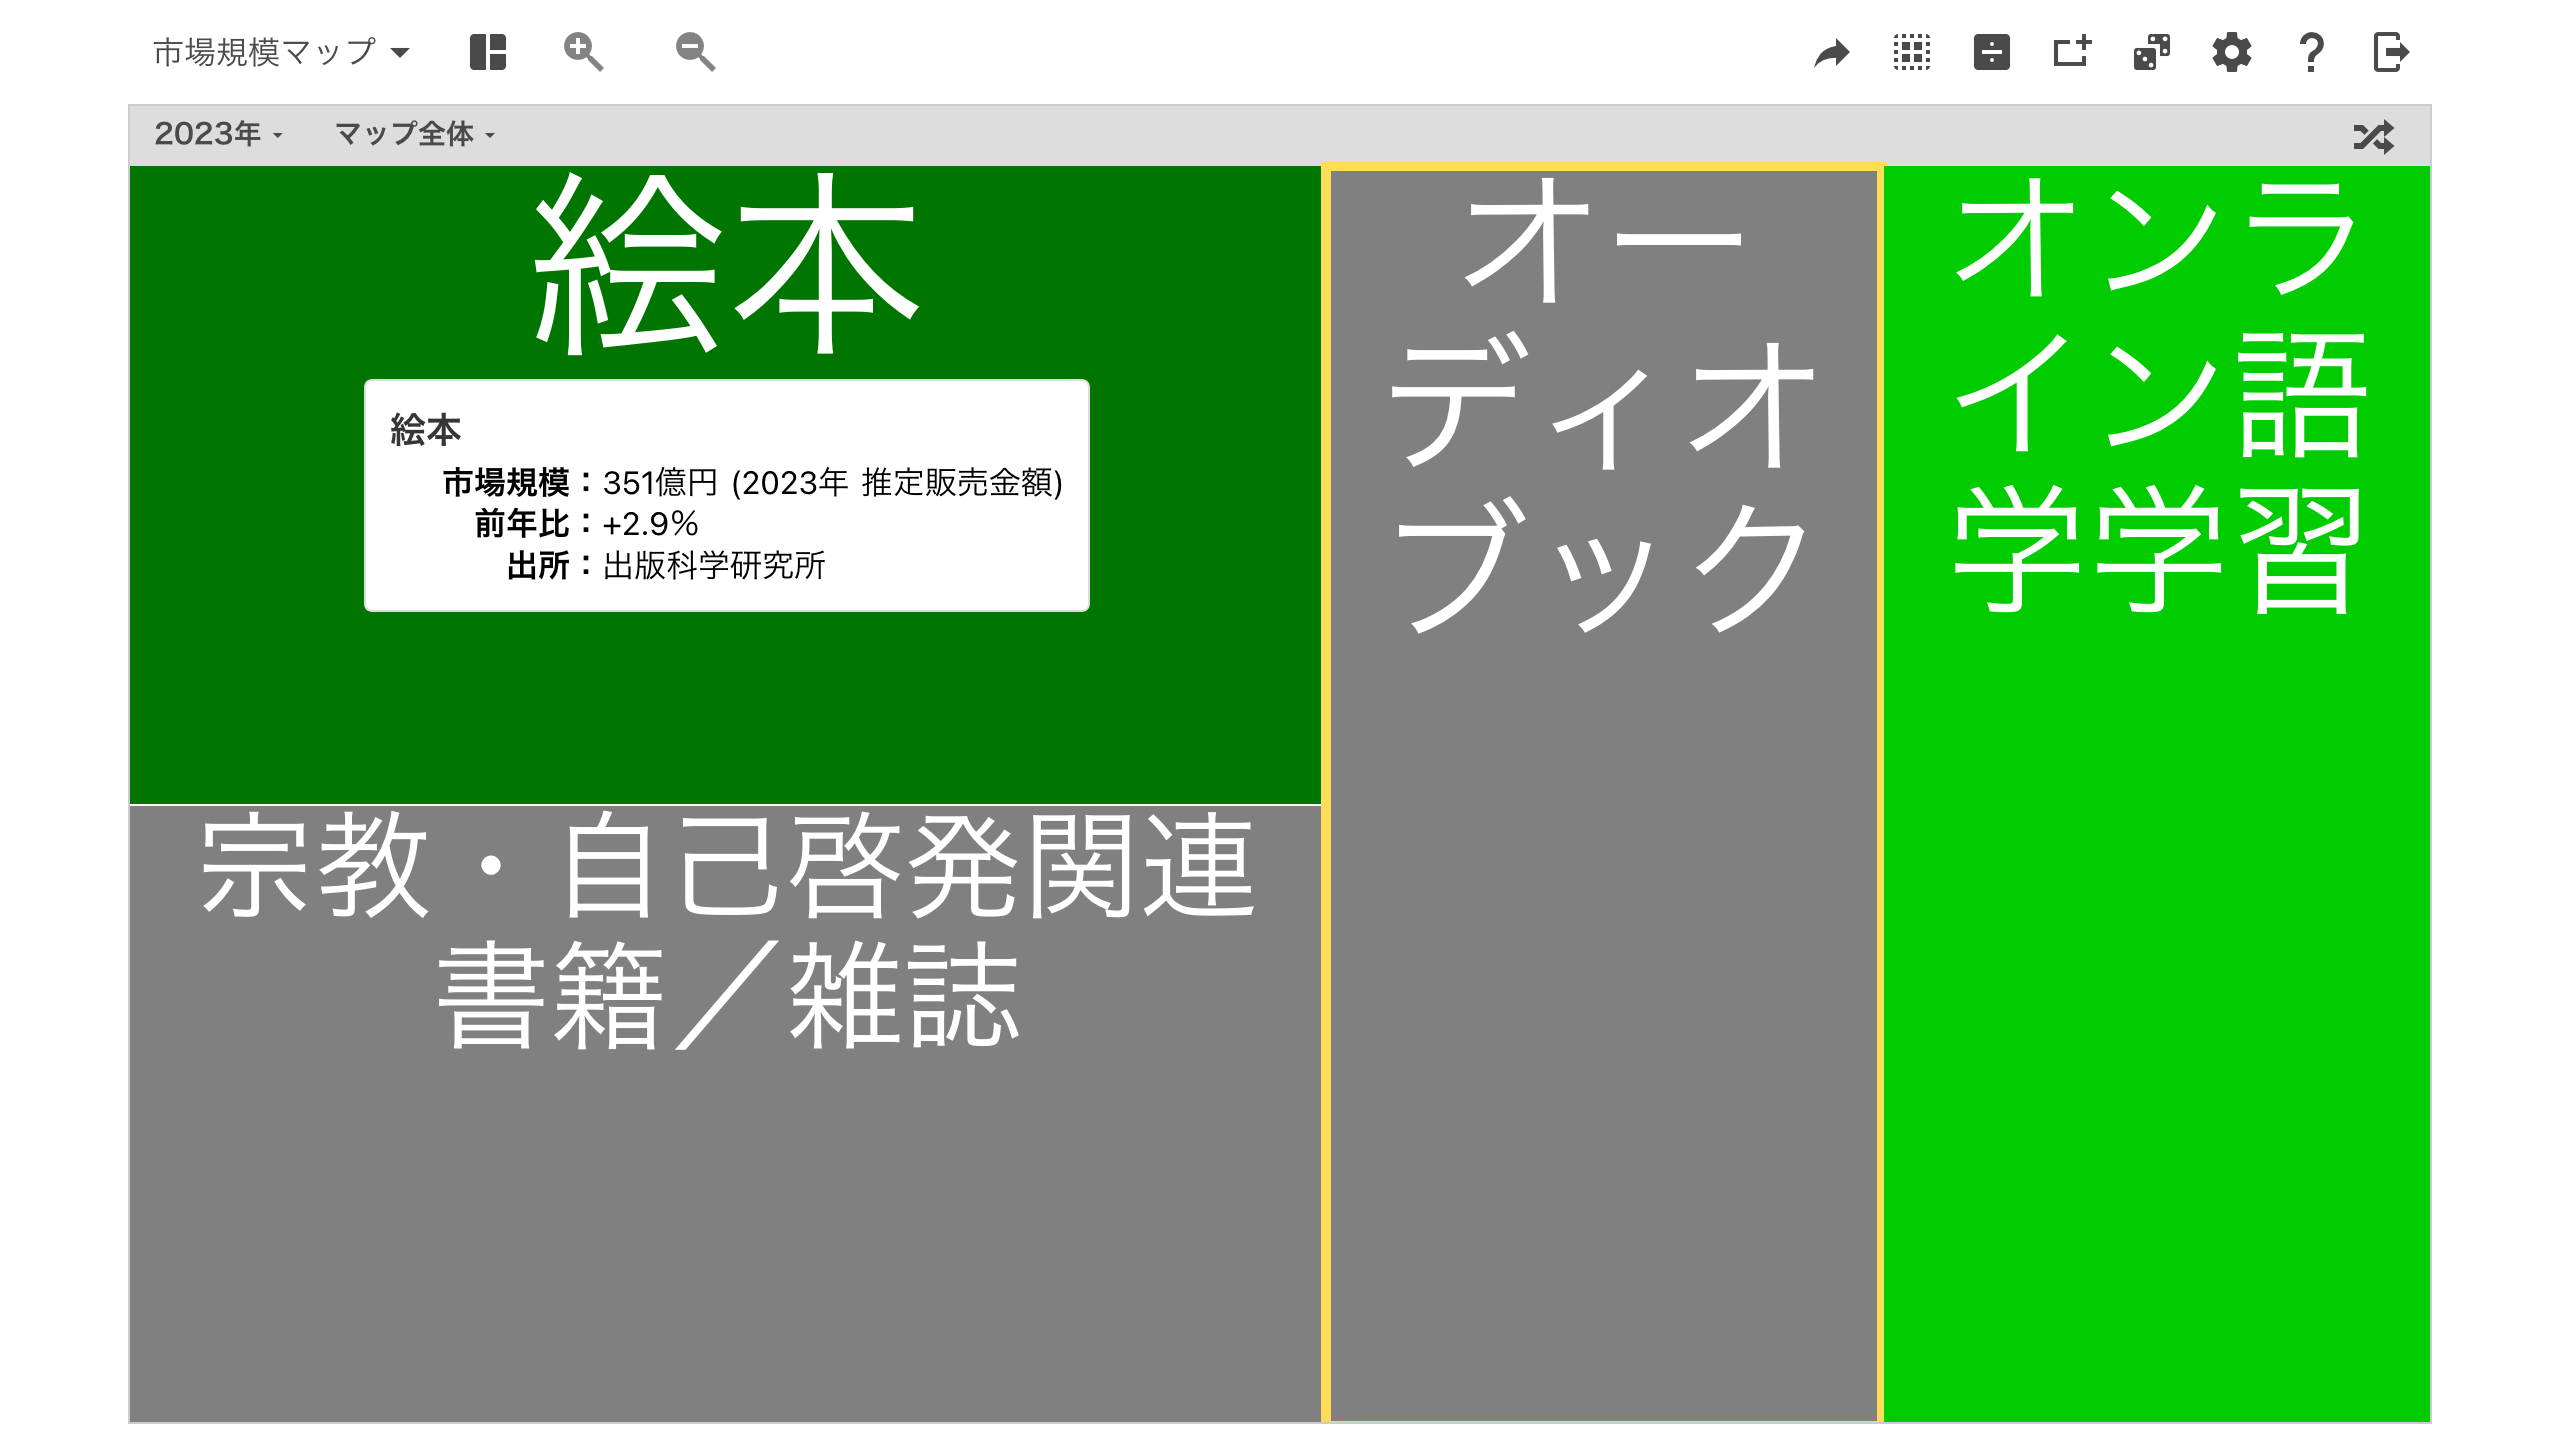Click the zoom out magnifier icon
This screenshot has height=1440, width=2560.
tap(695, 52)
